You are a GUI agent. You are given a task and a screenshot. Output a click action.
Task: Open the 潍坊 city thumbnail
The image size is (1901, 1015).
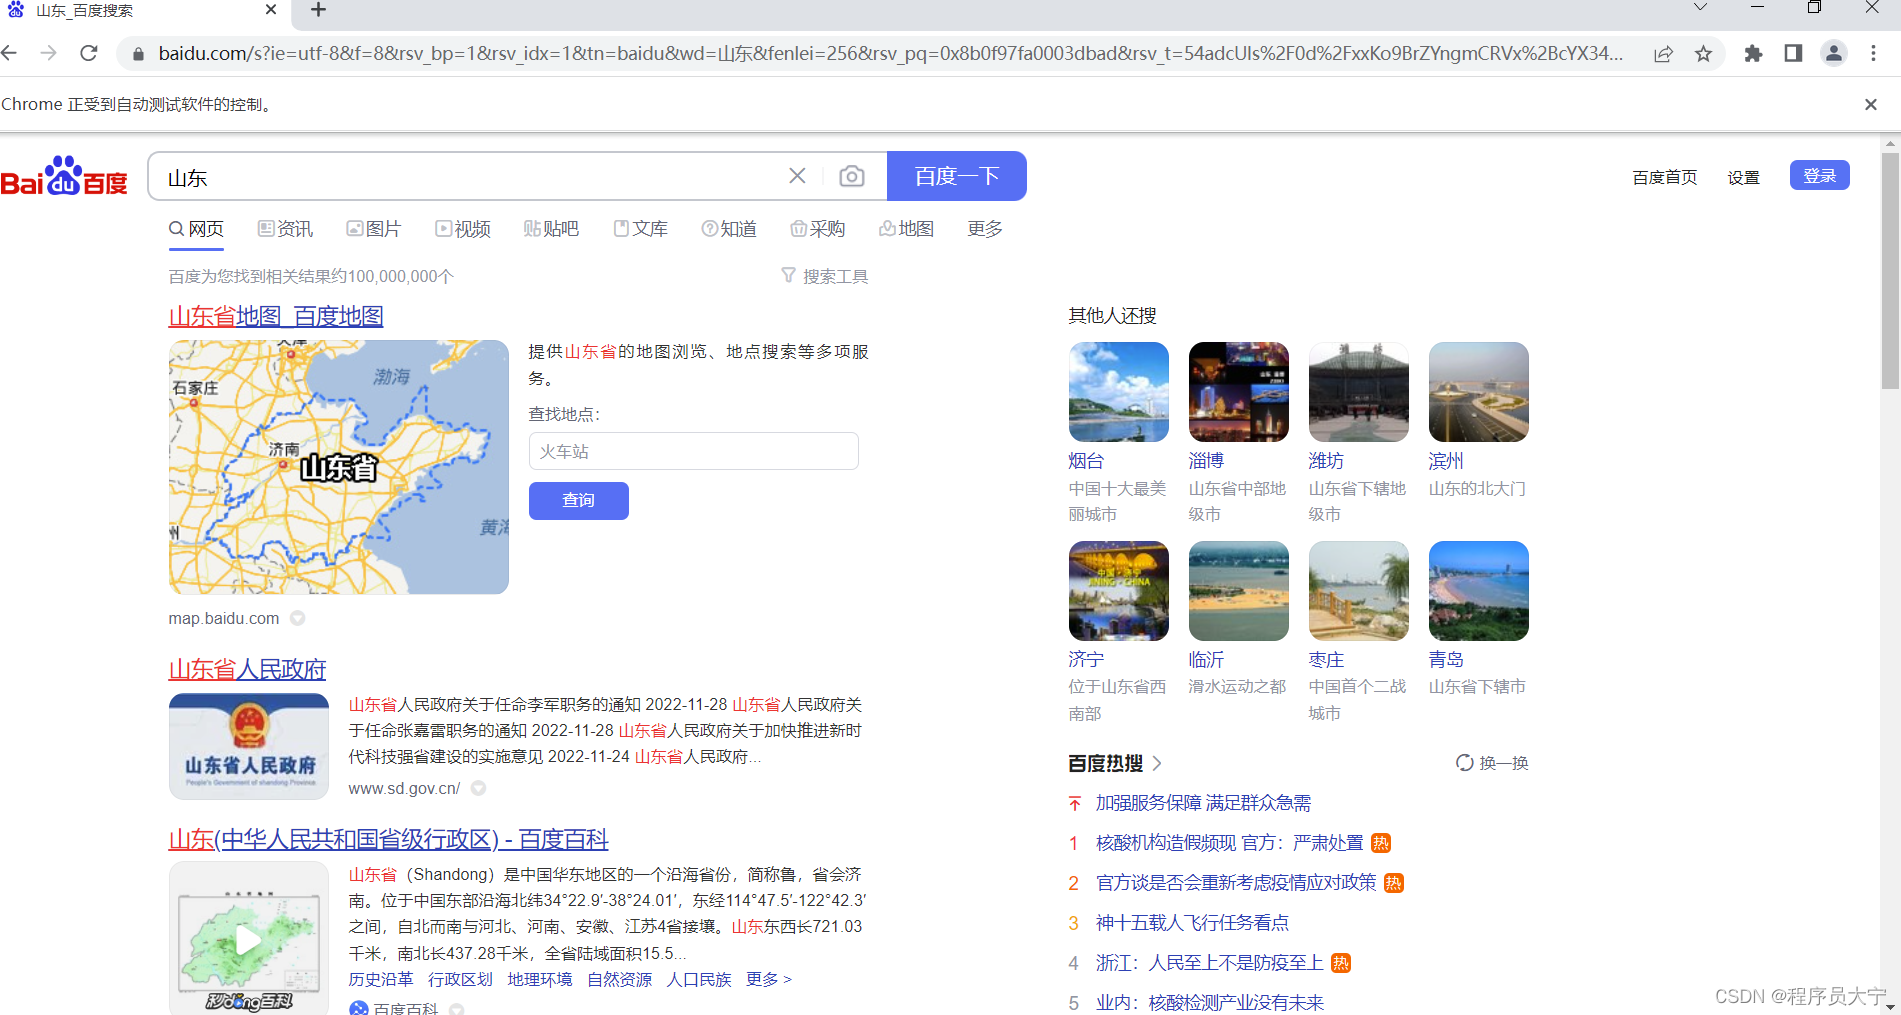click(x=1359, y=392)
